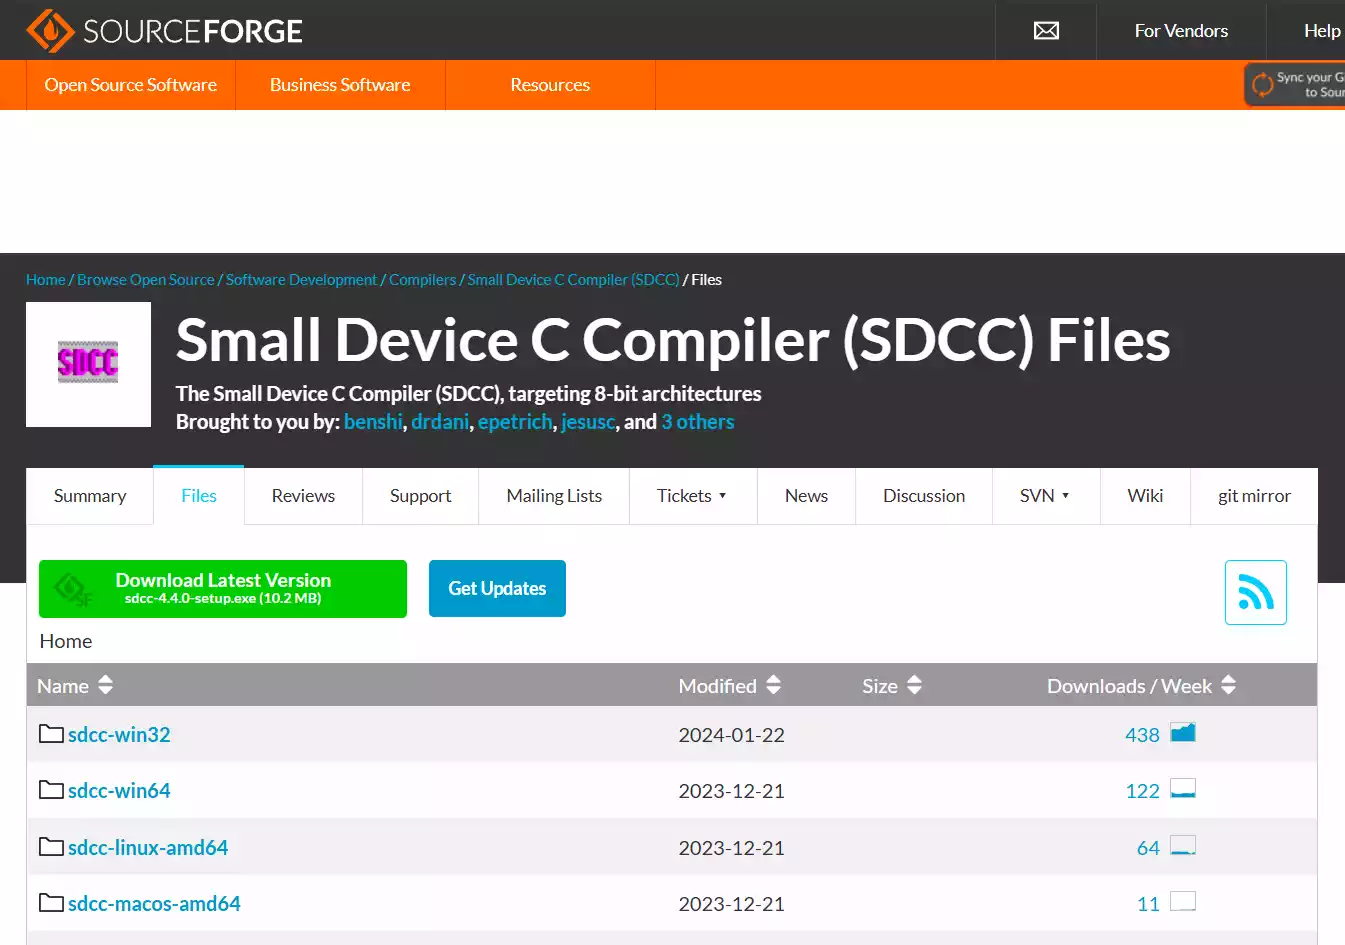Open Browse Open Source breadcrumb
Viewport: 1345px width, 945px height.
pos(146,280)
